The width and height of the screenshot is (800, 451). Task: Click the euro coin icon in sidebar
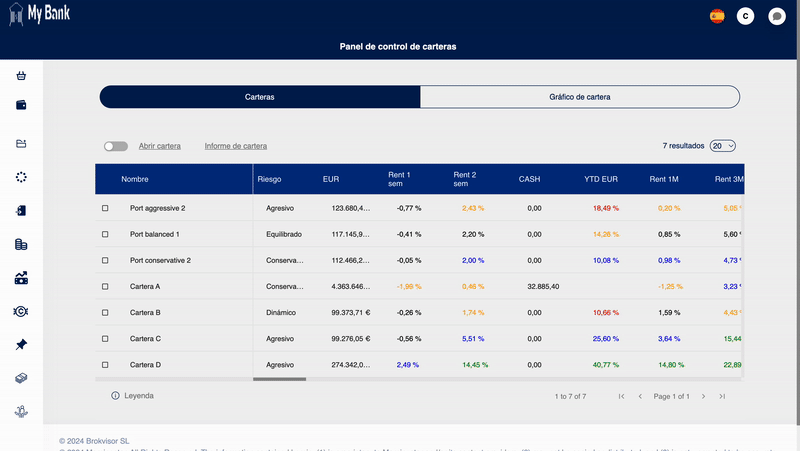click(x=21, y=311)
